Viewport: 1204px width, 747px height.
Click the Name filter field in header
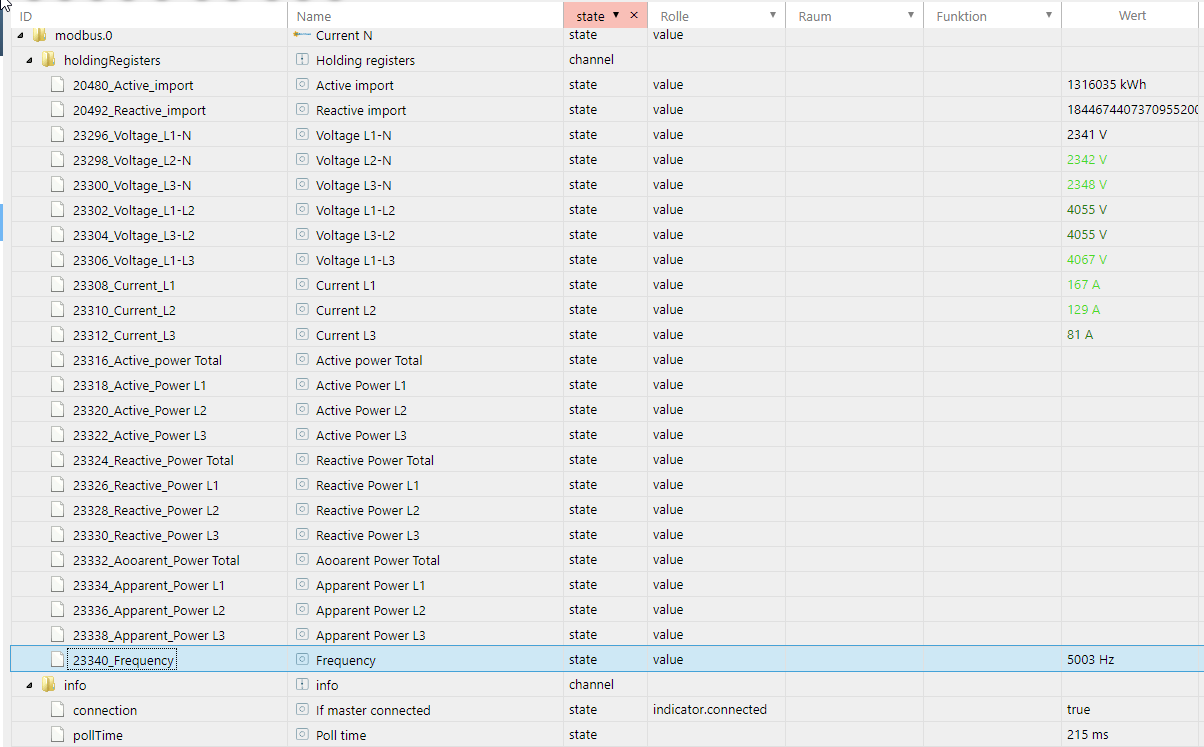[x=426, y=16]
